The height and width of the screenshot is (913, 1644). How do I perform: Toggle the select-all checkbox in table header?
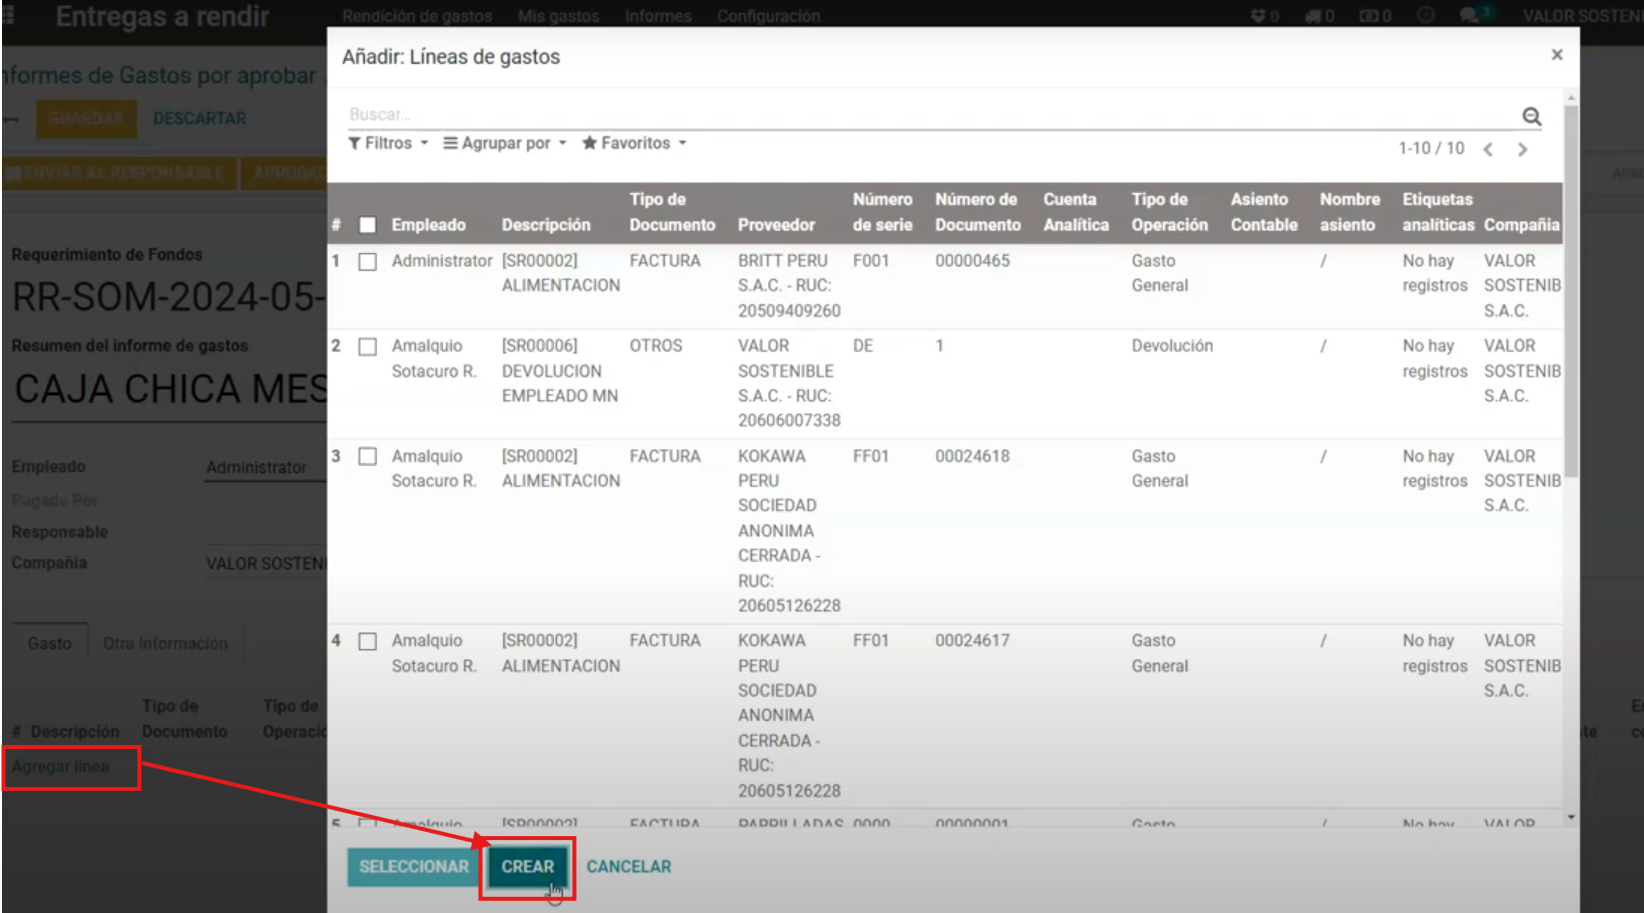pos(368,225)
